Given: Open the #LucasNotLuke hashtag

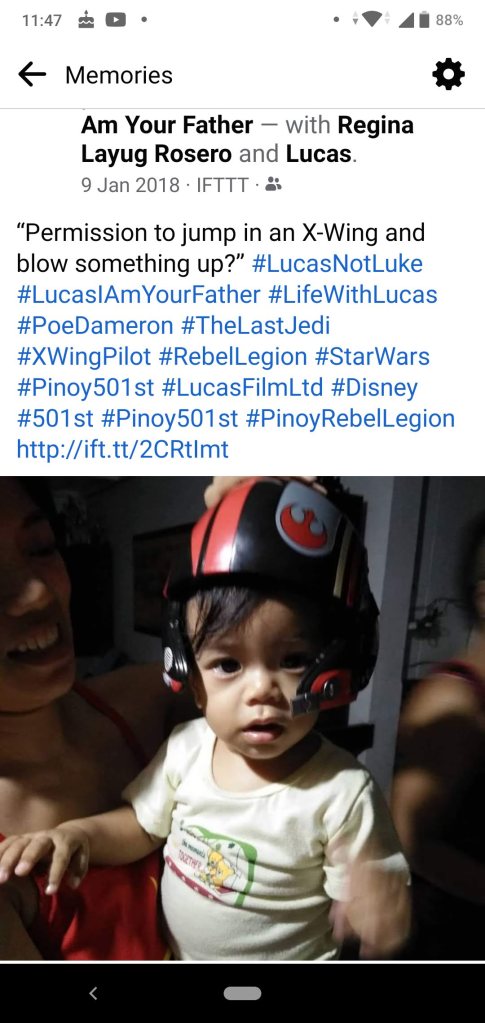Looking at the screenshot, I should pyautogui.click(x=337, y=264).
